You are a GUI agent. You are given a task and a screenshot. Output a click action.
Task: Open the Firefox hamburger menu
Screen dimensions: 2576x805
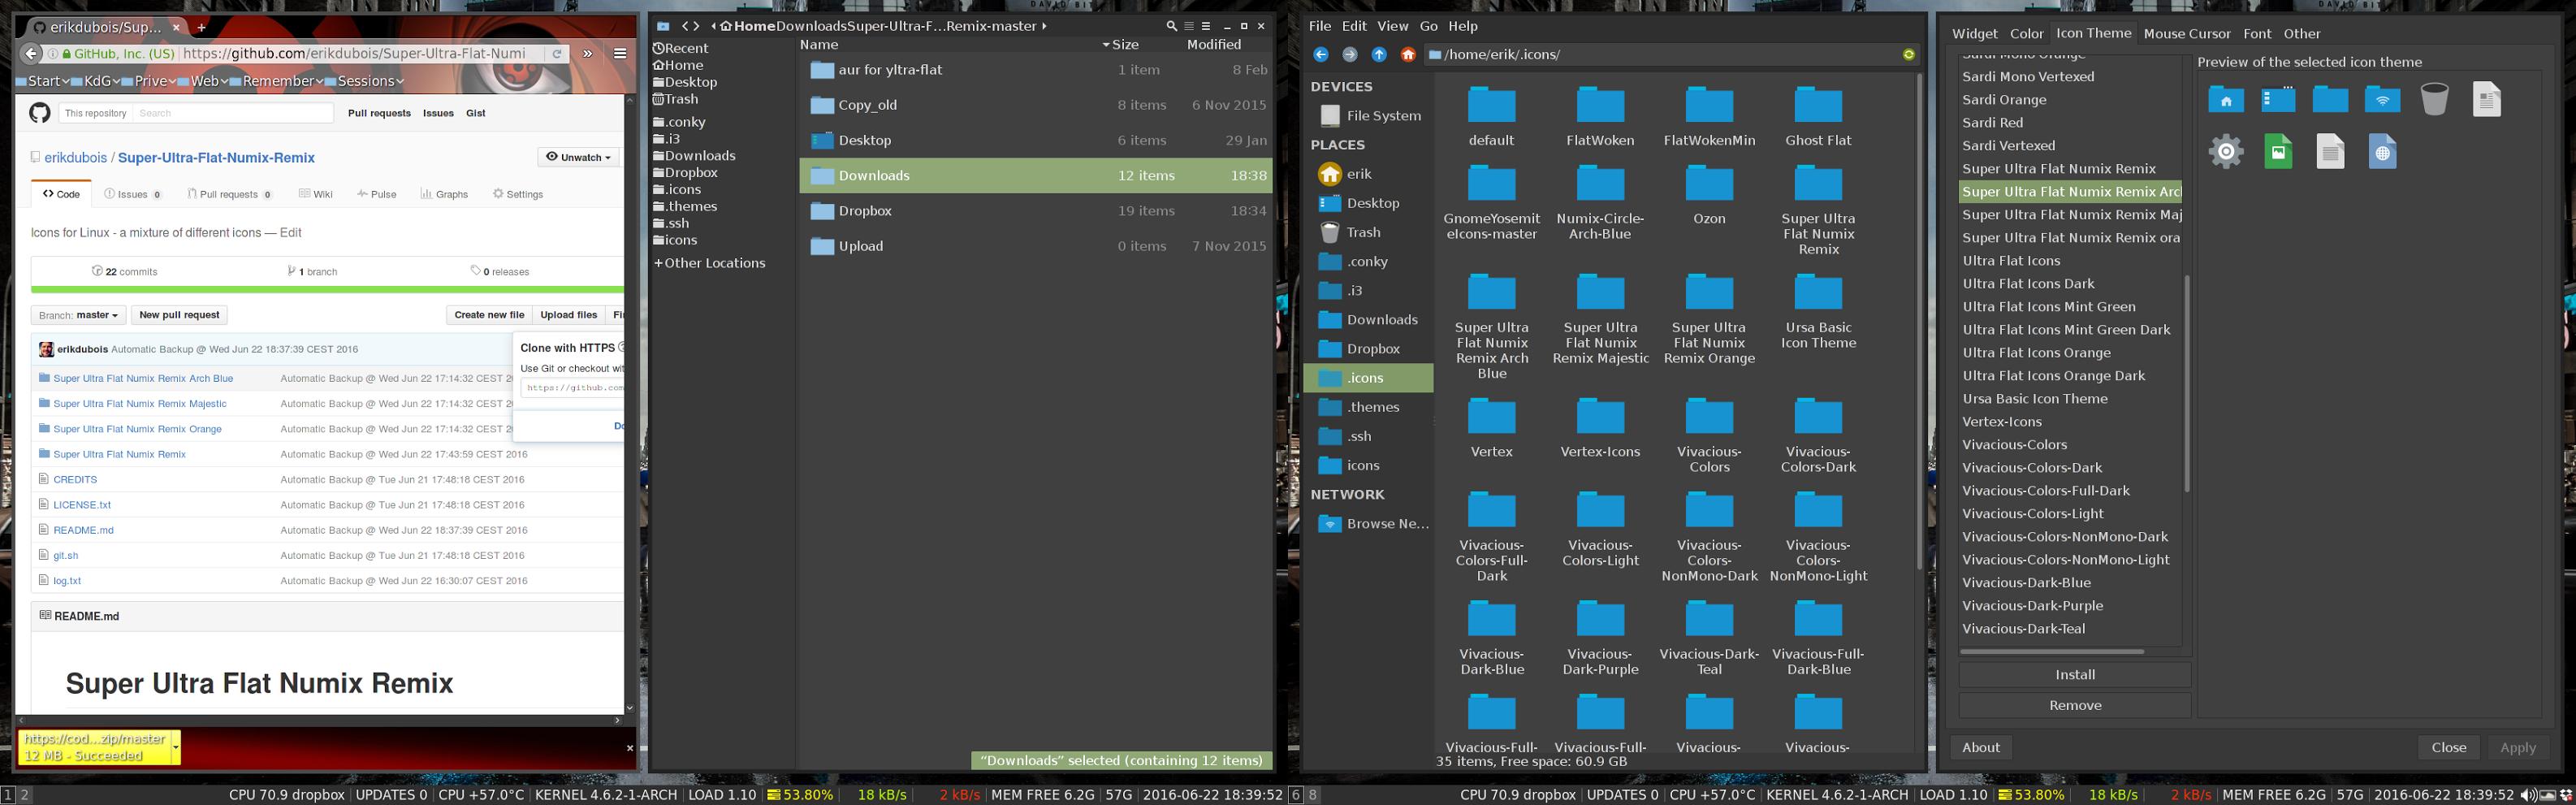(x=620, y=54)
